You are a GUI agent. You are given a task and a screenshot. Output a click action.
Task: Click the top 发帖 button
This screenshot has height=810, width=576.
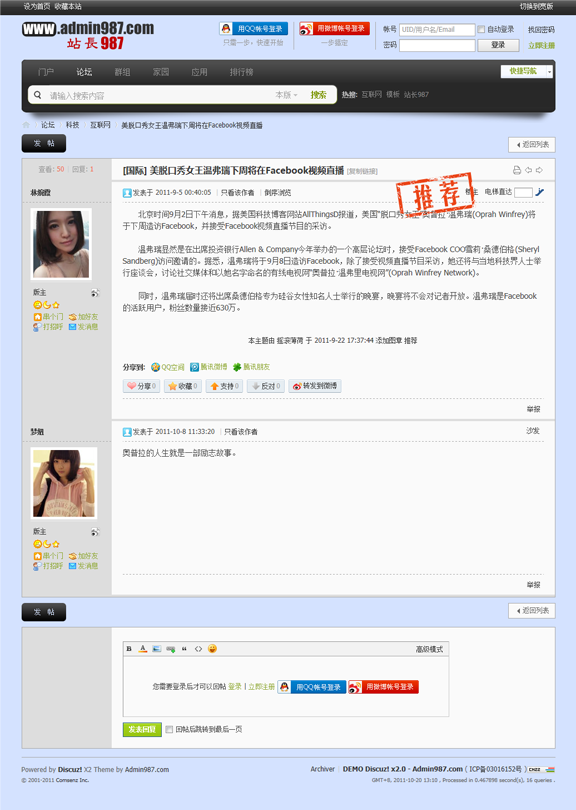point(44,144)
